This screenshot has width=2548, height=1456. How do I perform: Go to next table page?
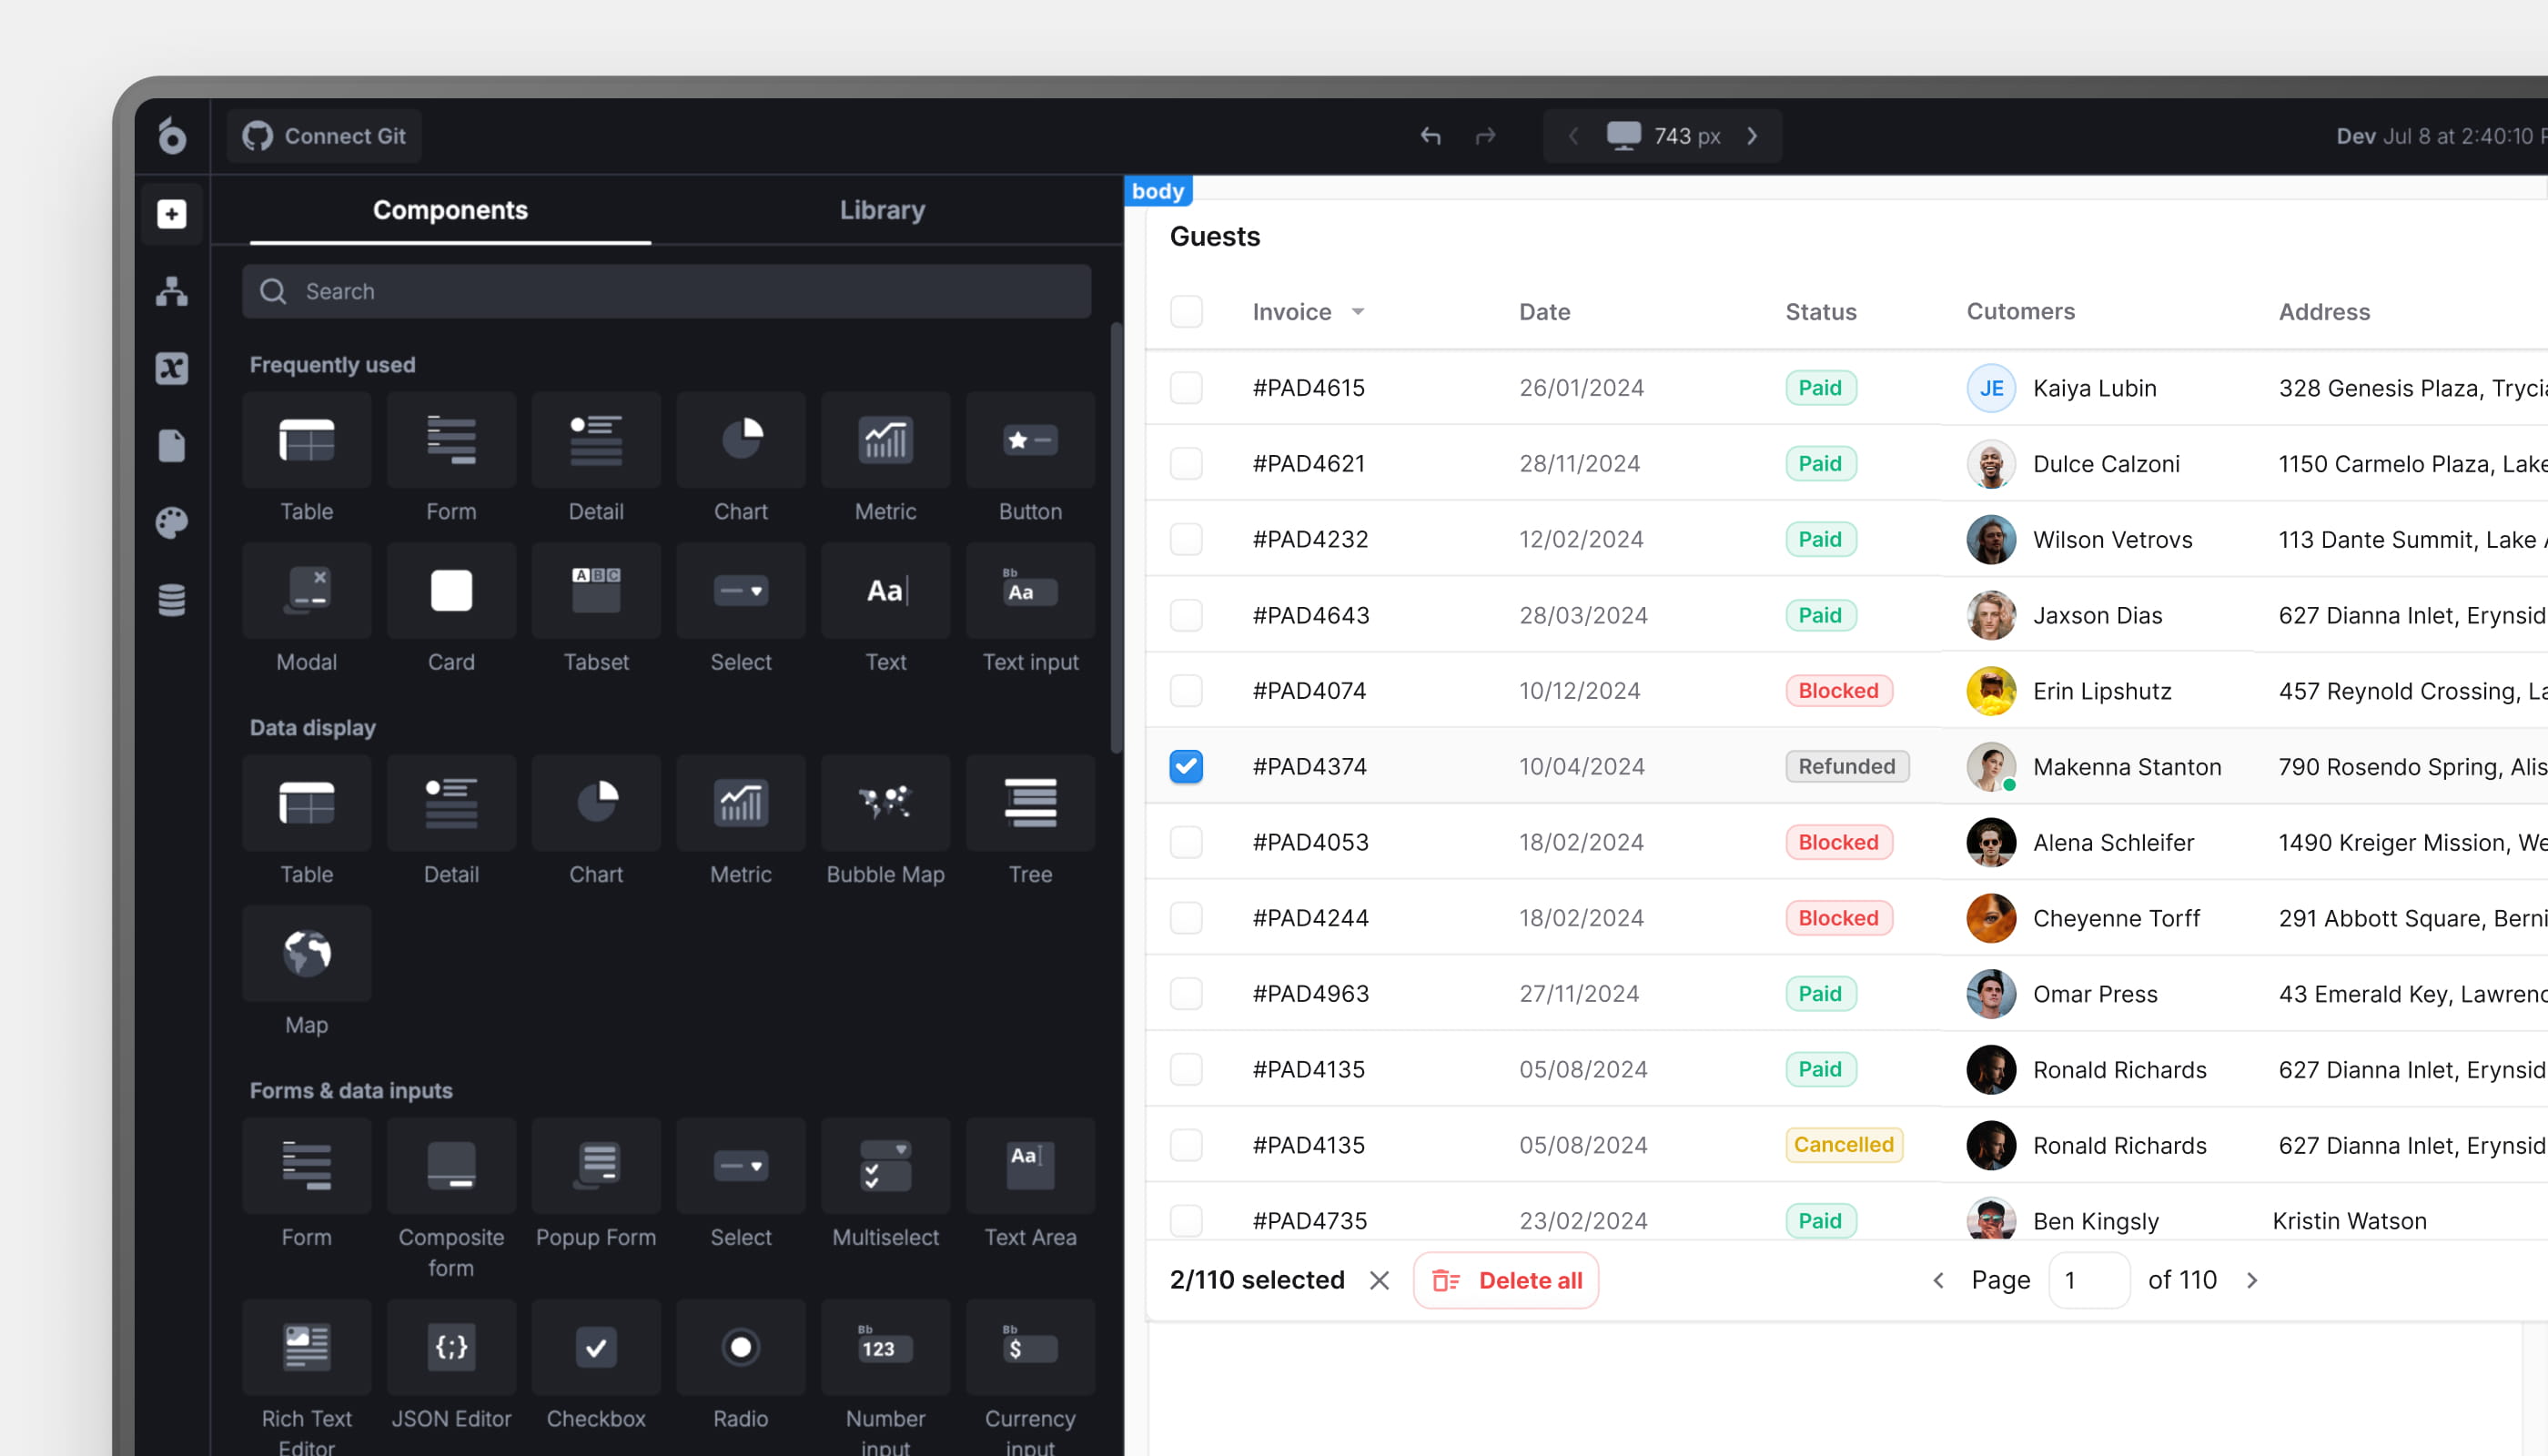[x=2252, y=1280]
